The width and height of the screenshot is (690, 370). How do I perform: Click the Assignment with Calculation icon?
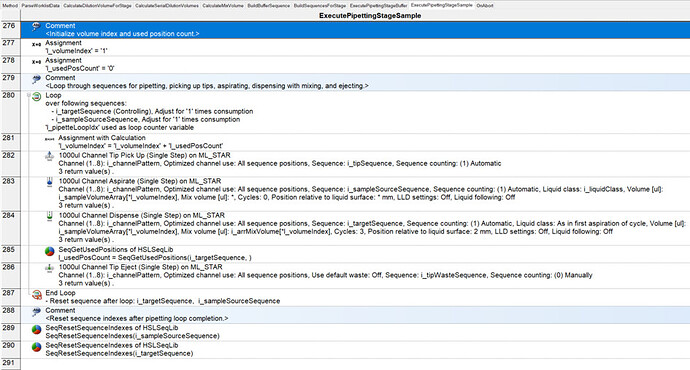(49, 139)
